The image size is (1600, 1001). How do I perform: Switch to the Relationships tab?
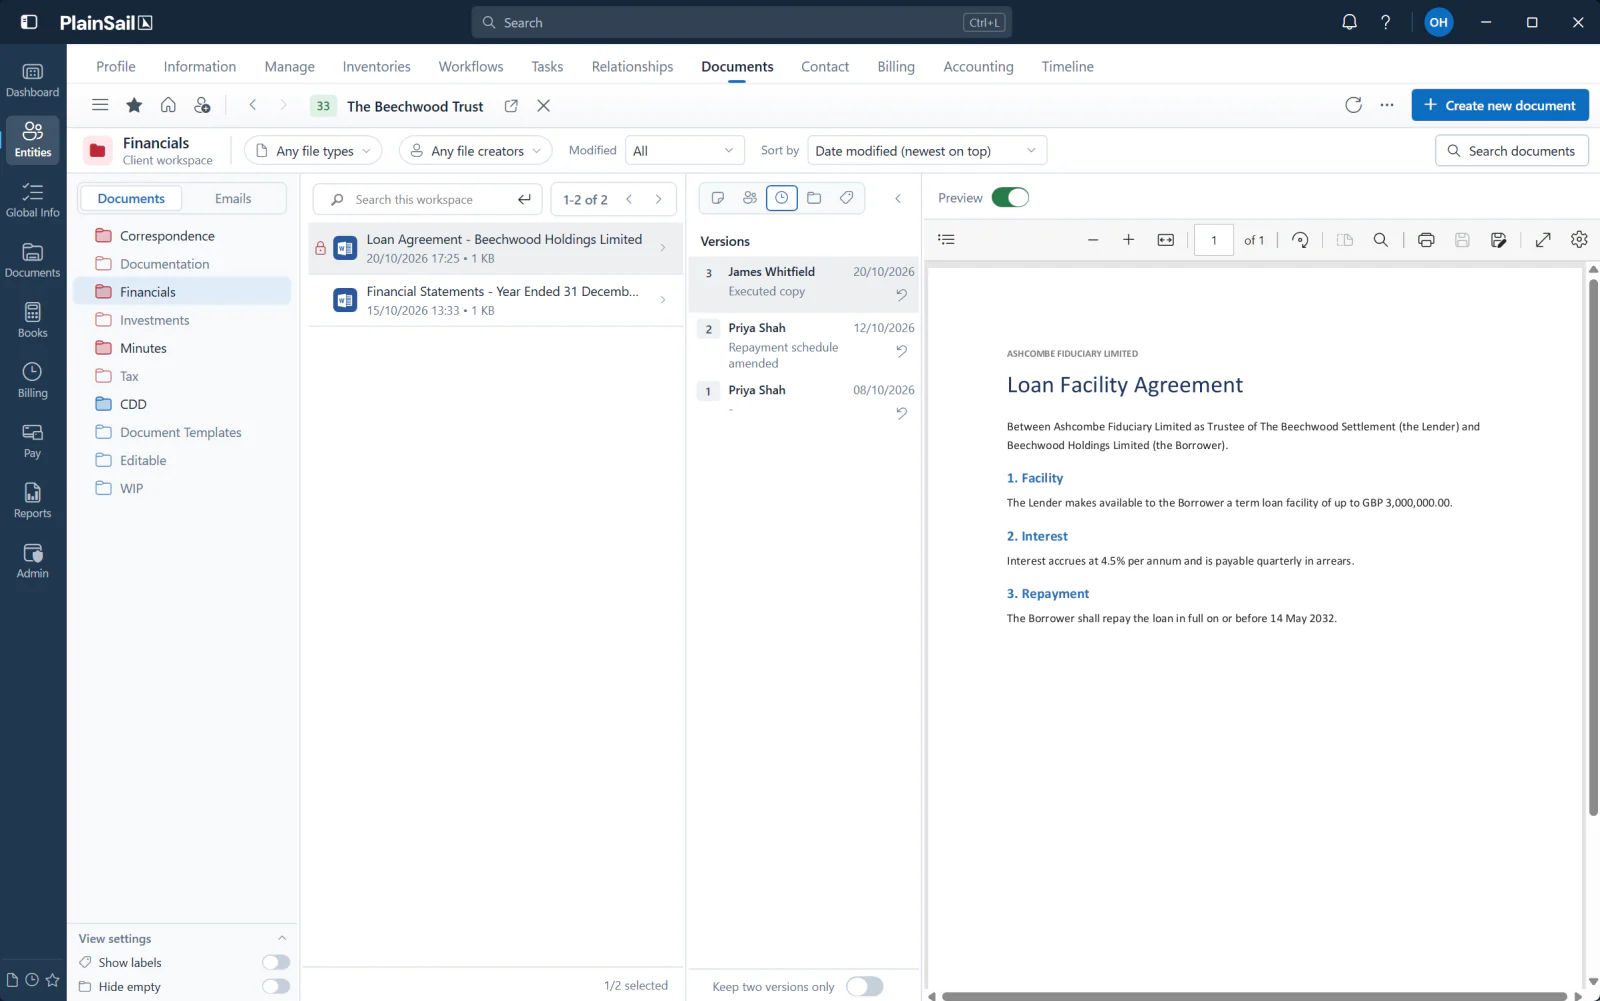[x=632, y=67]
